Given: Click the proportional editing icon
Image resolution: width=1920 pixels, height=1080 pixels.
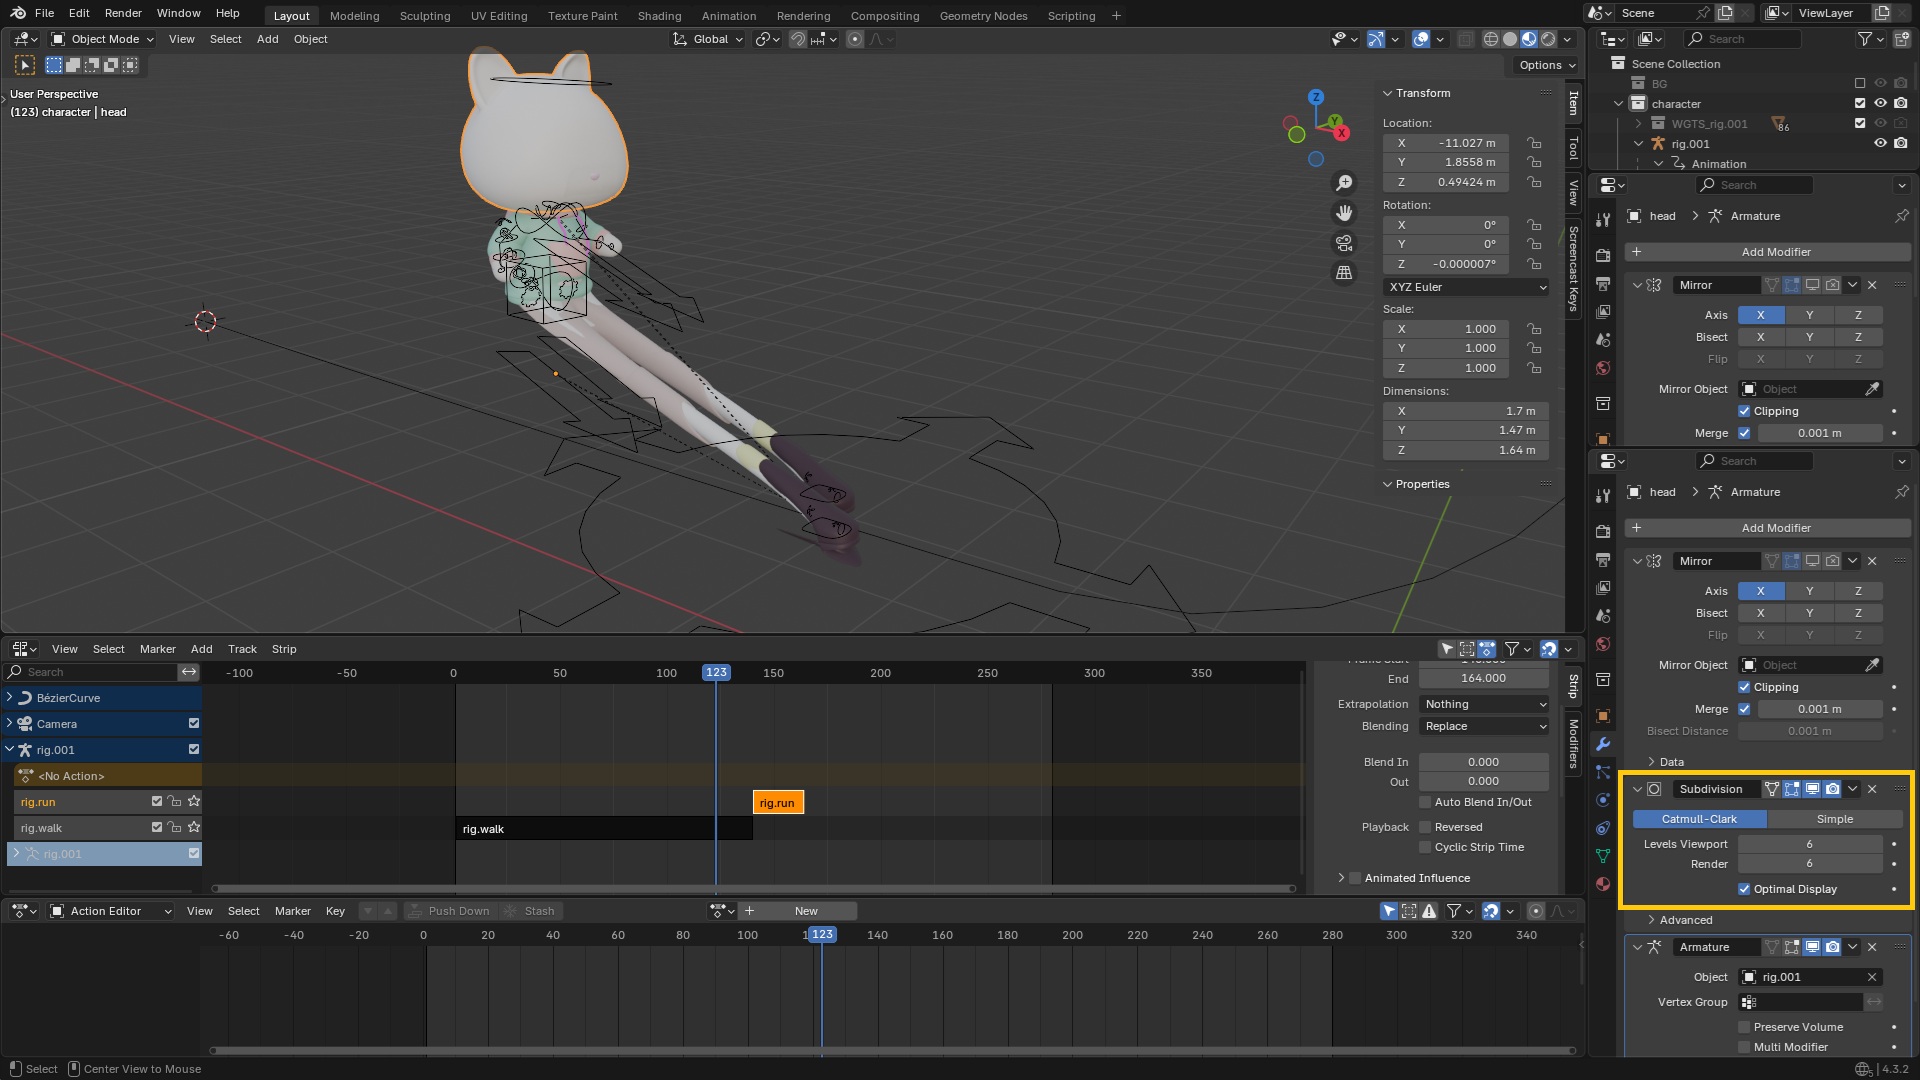Looking at the screenshot, I should pyautogui.click(x=855, y=39).
